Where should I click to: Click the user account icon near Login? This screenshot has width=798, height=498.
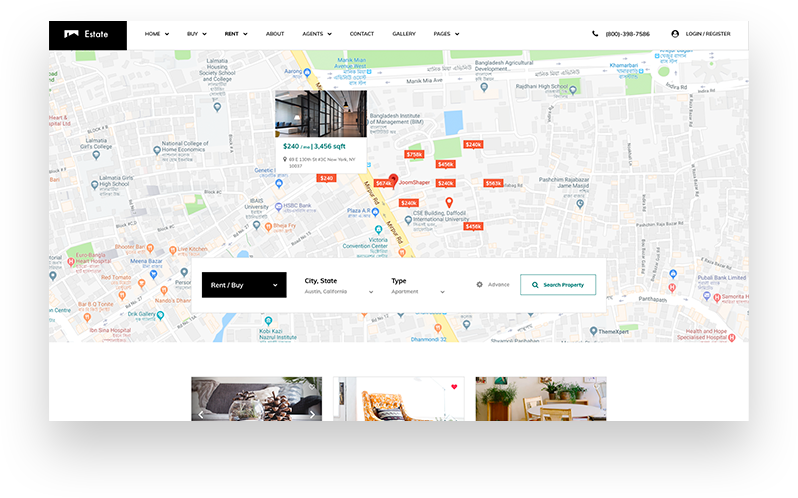(x=675, y=34)
